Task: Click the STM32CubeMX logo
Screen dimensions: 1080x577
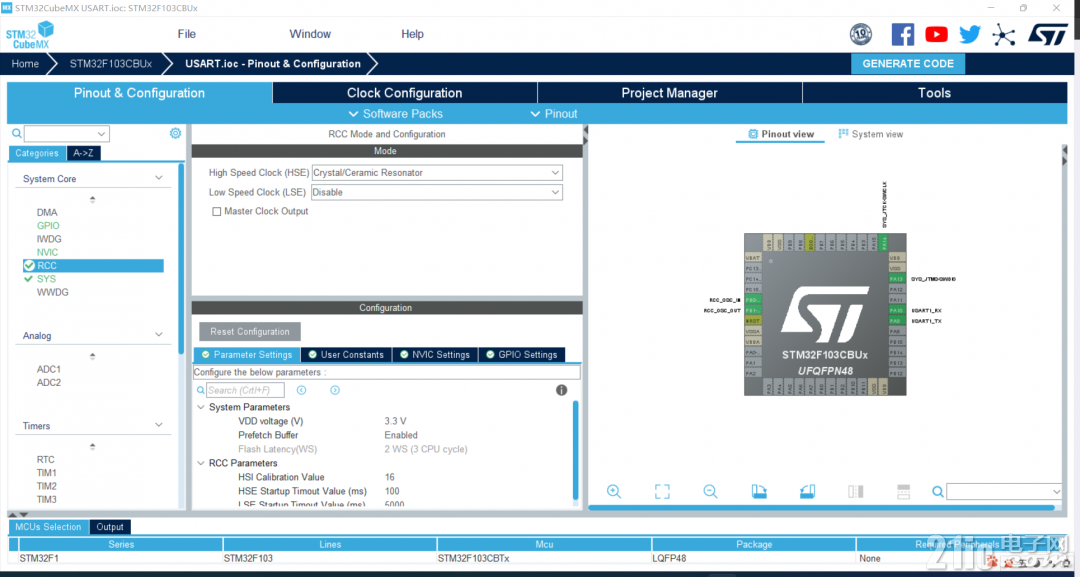Action: pyautogui.click(x=29, y=34)
